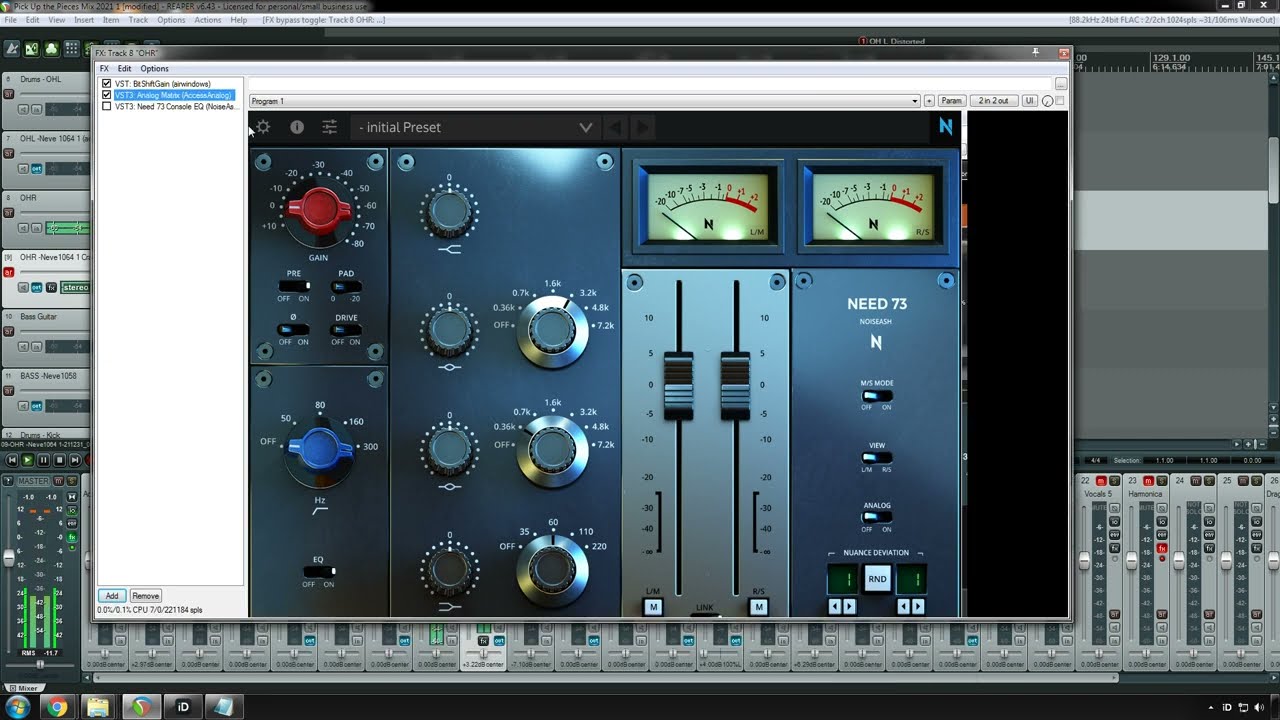Click the Param button

pos(951,101)
